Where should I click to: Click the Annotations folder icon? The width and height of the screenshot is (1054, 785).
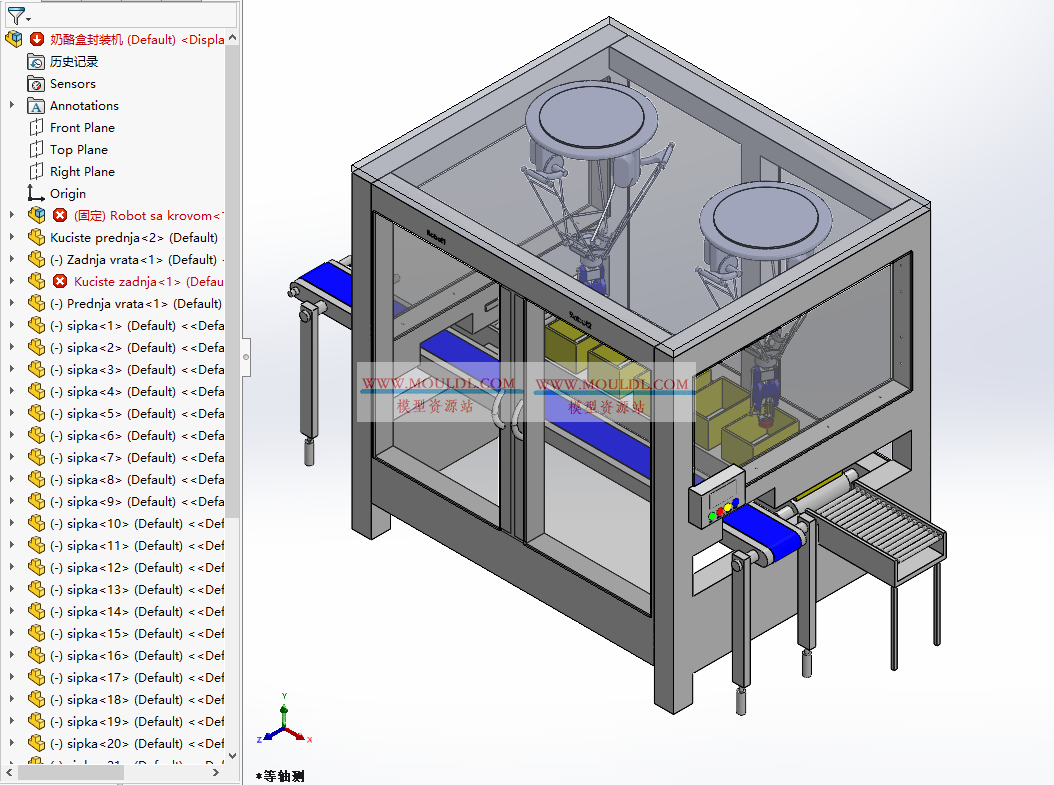coord(34,105)
